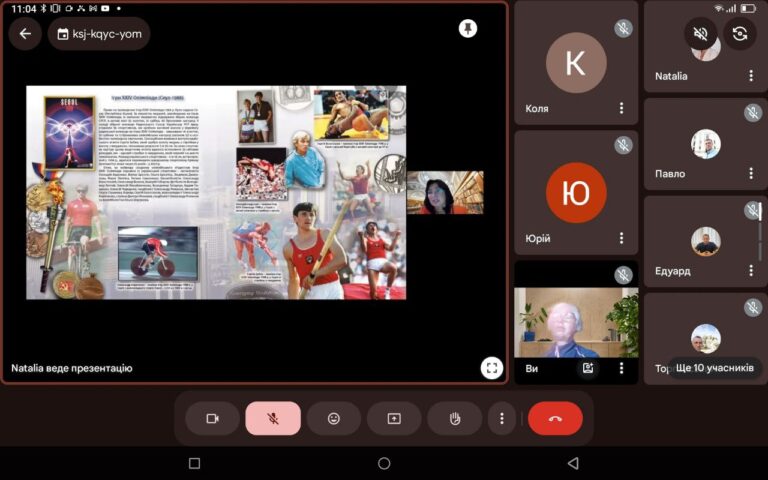
Task: Raise hand with the hand icon
Action: [x=455, y=419]
